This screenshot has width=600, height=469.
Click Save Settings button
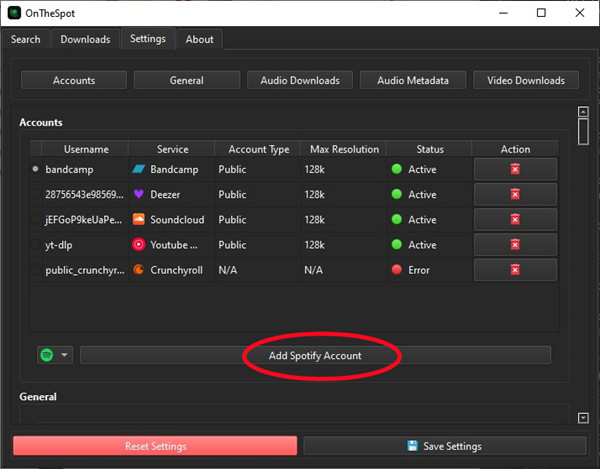tap(445, 446)
